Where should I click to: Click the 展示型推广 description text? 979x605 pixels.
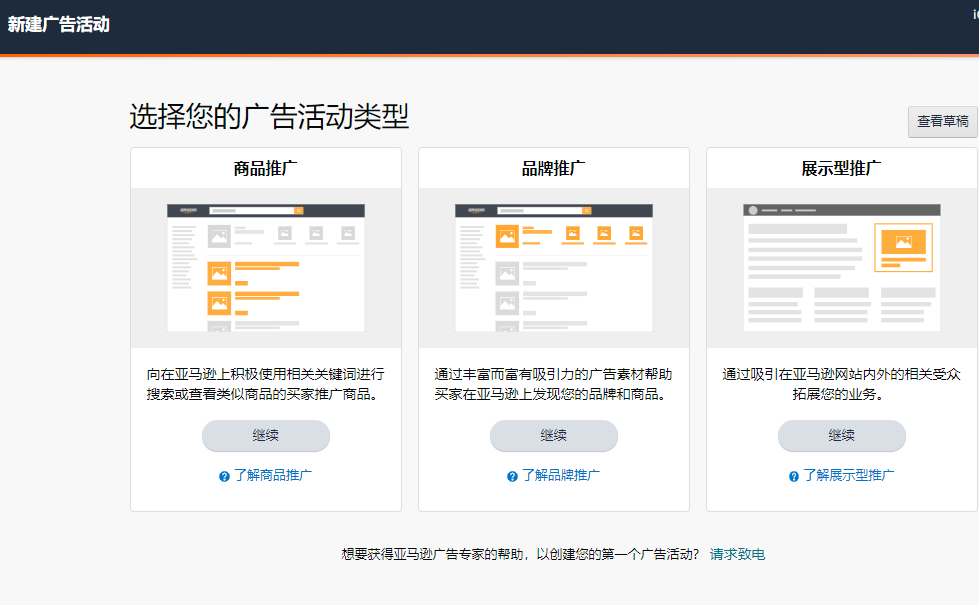click(x=842, y=384)
